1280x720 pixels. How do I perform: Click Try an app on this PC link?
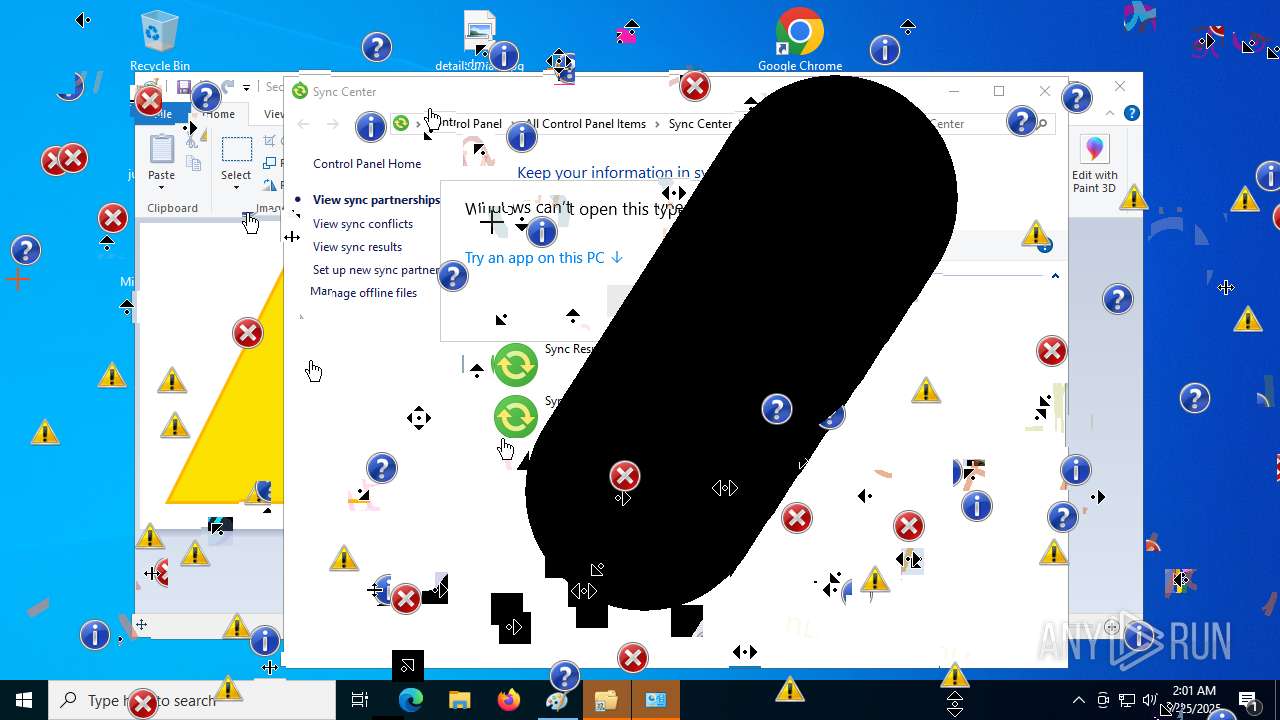[x=544, y=258]
